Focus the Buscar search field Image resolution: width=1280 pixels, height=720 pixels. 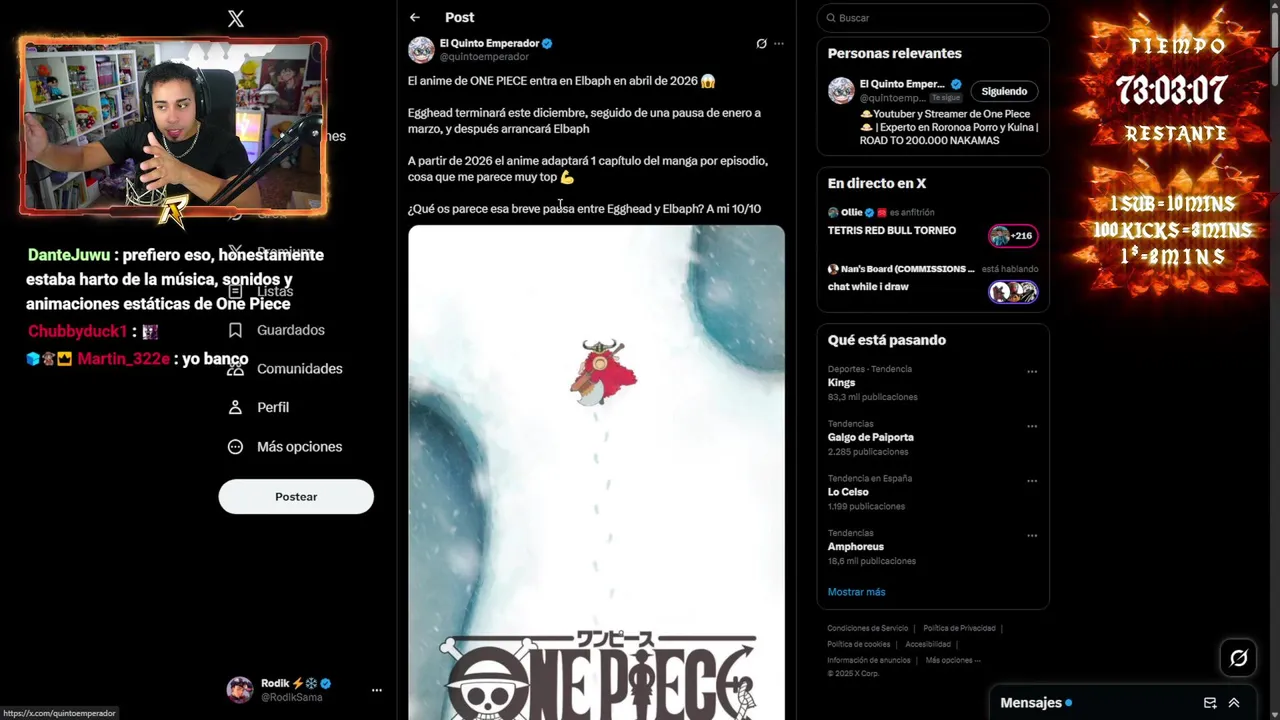click(x=933, y=18)
